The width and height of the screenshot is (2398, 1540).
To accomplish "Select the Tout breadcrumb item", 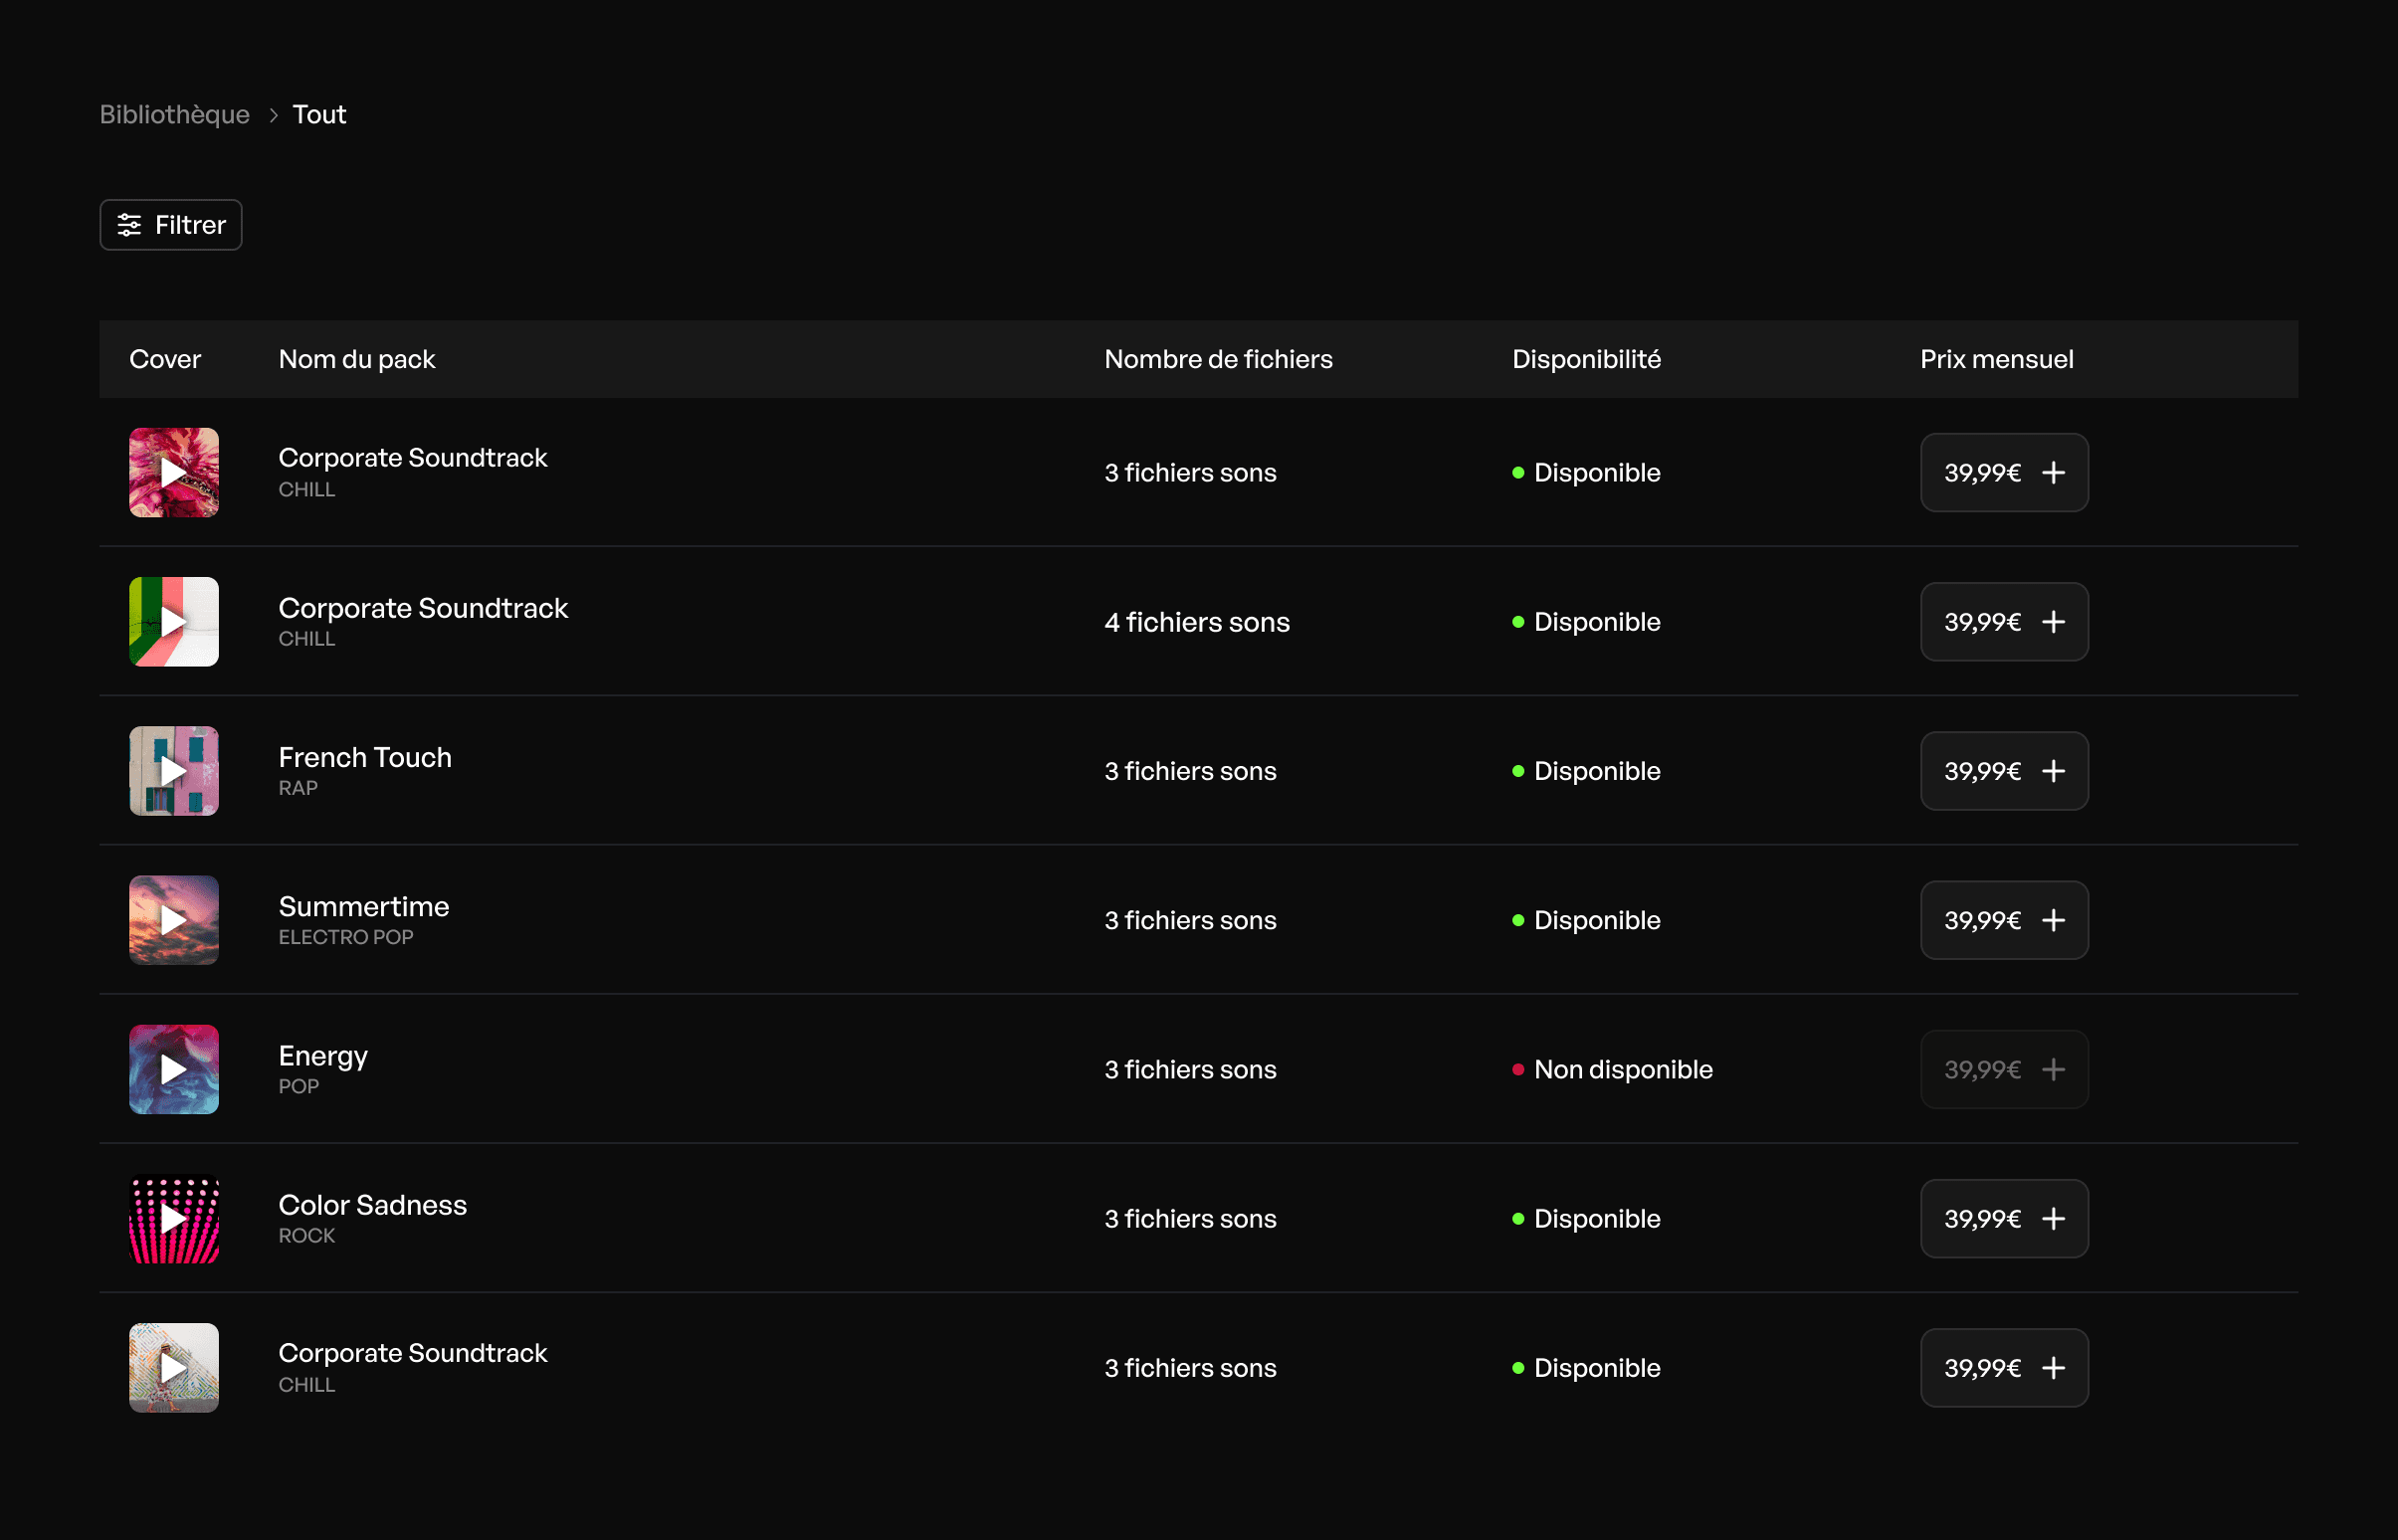I will point(319,115).
